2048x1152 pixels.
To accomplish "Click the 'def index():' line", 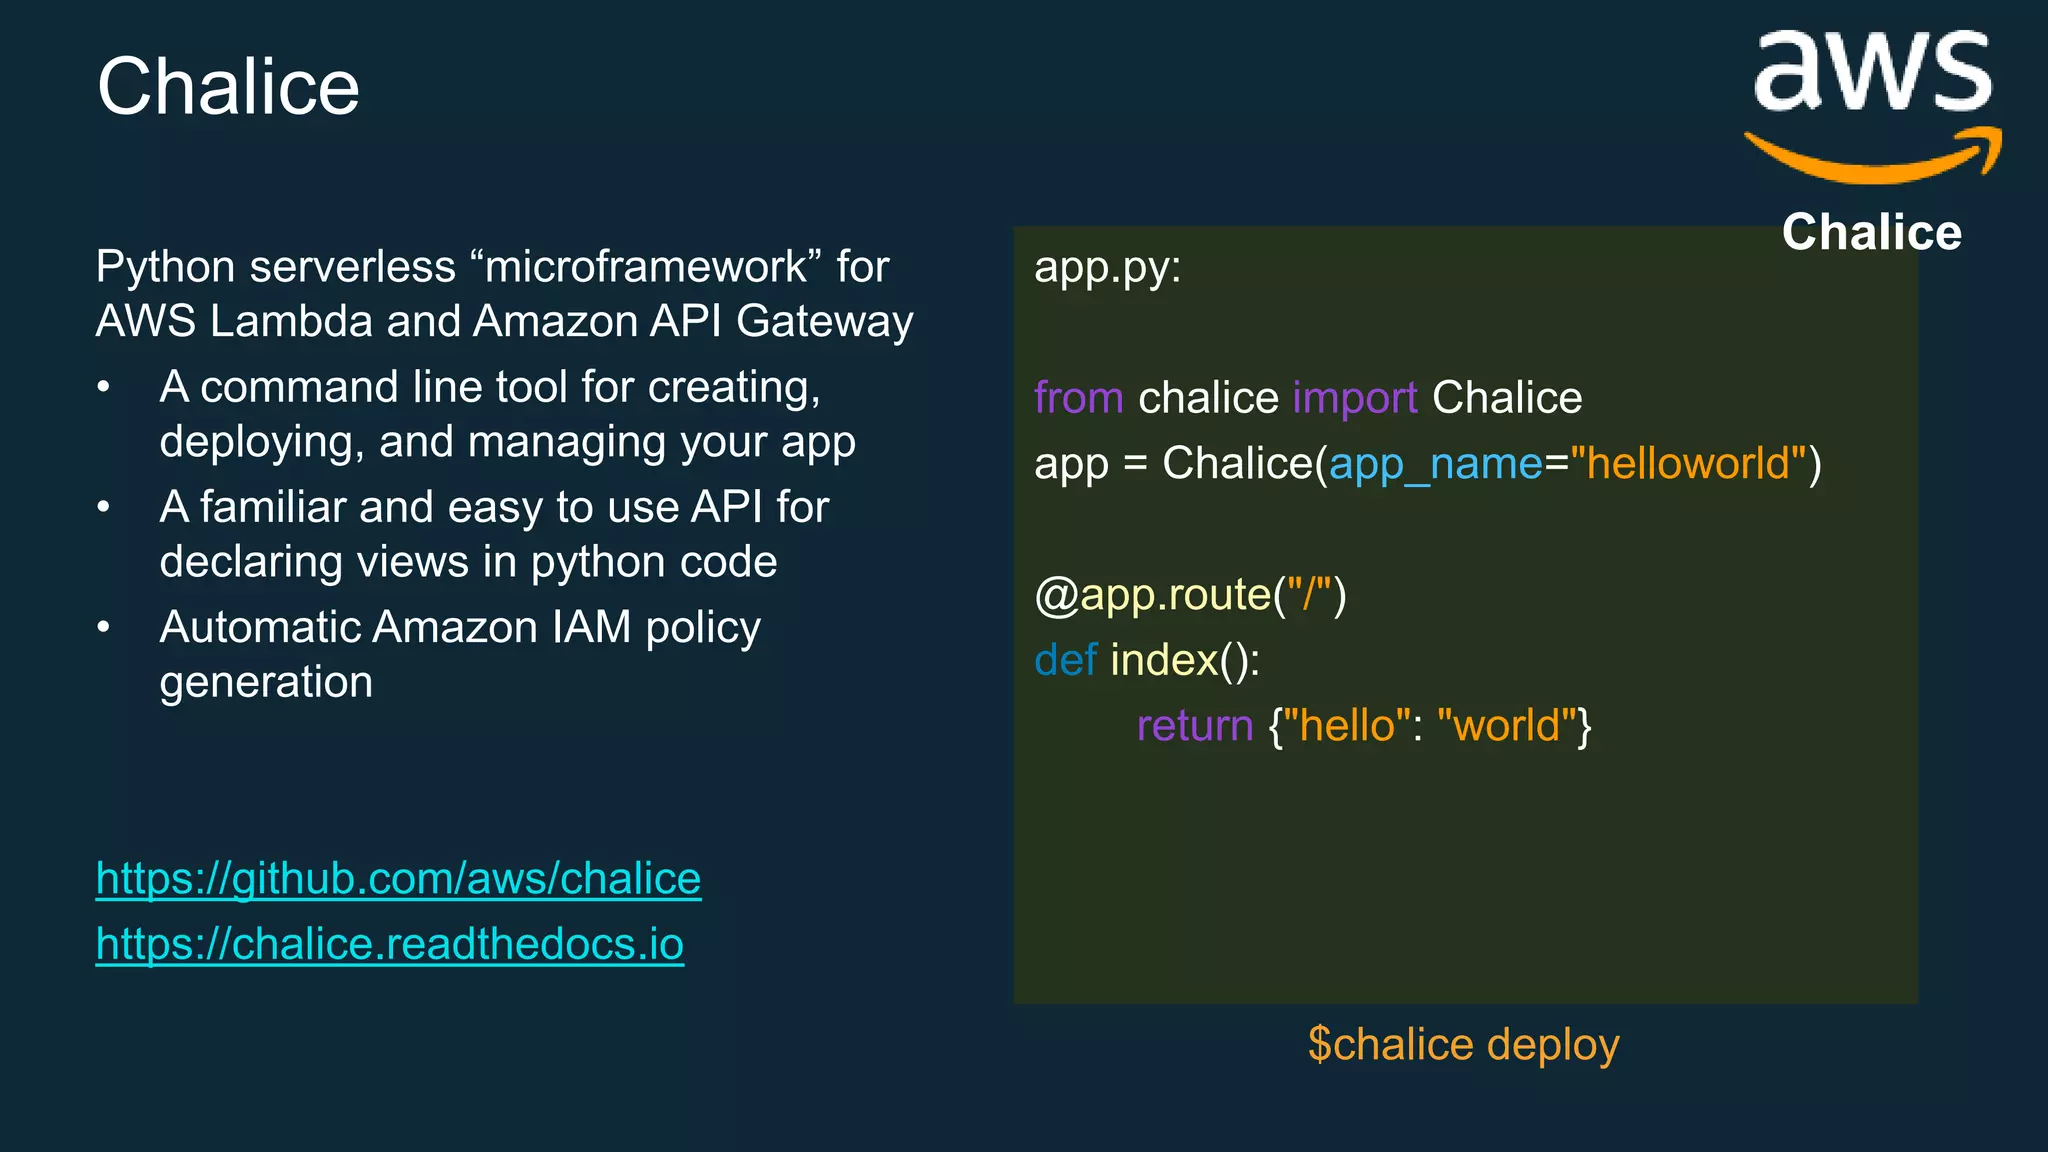I will tap(1147, 660).
